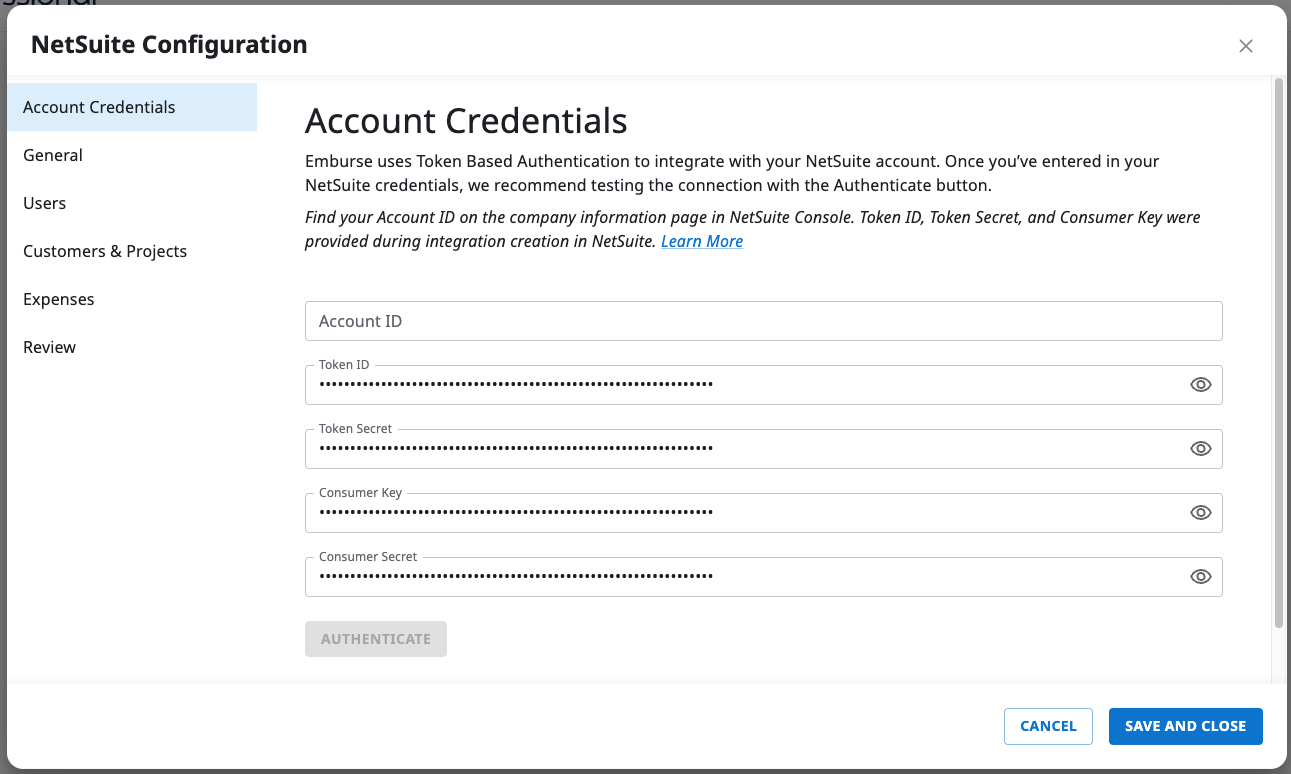Select the Account Credentials section
This screenshot has width=1291, height=774.
(132, 107)
